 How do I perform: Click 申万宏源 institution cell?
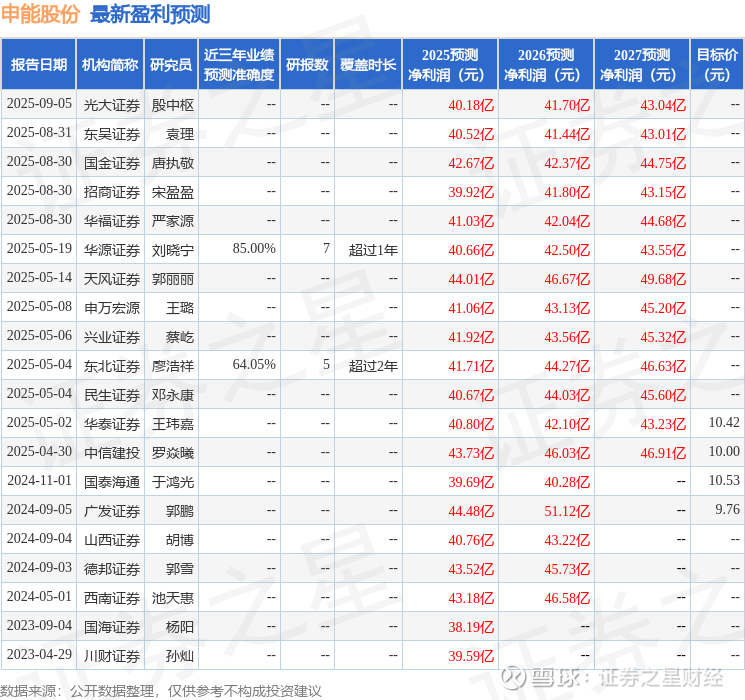(112, 308)
